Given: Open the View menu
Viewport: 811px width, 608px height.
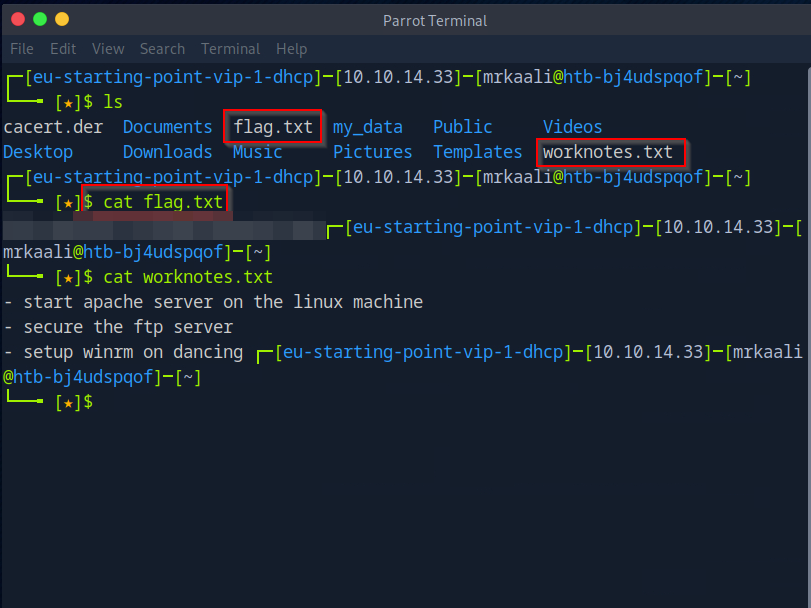Looking at the screenshot, I should [x=108, y=49].
